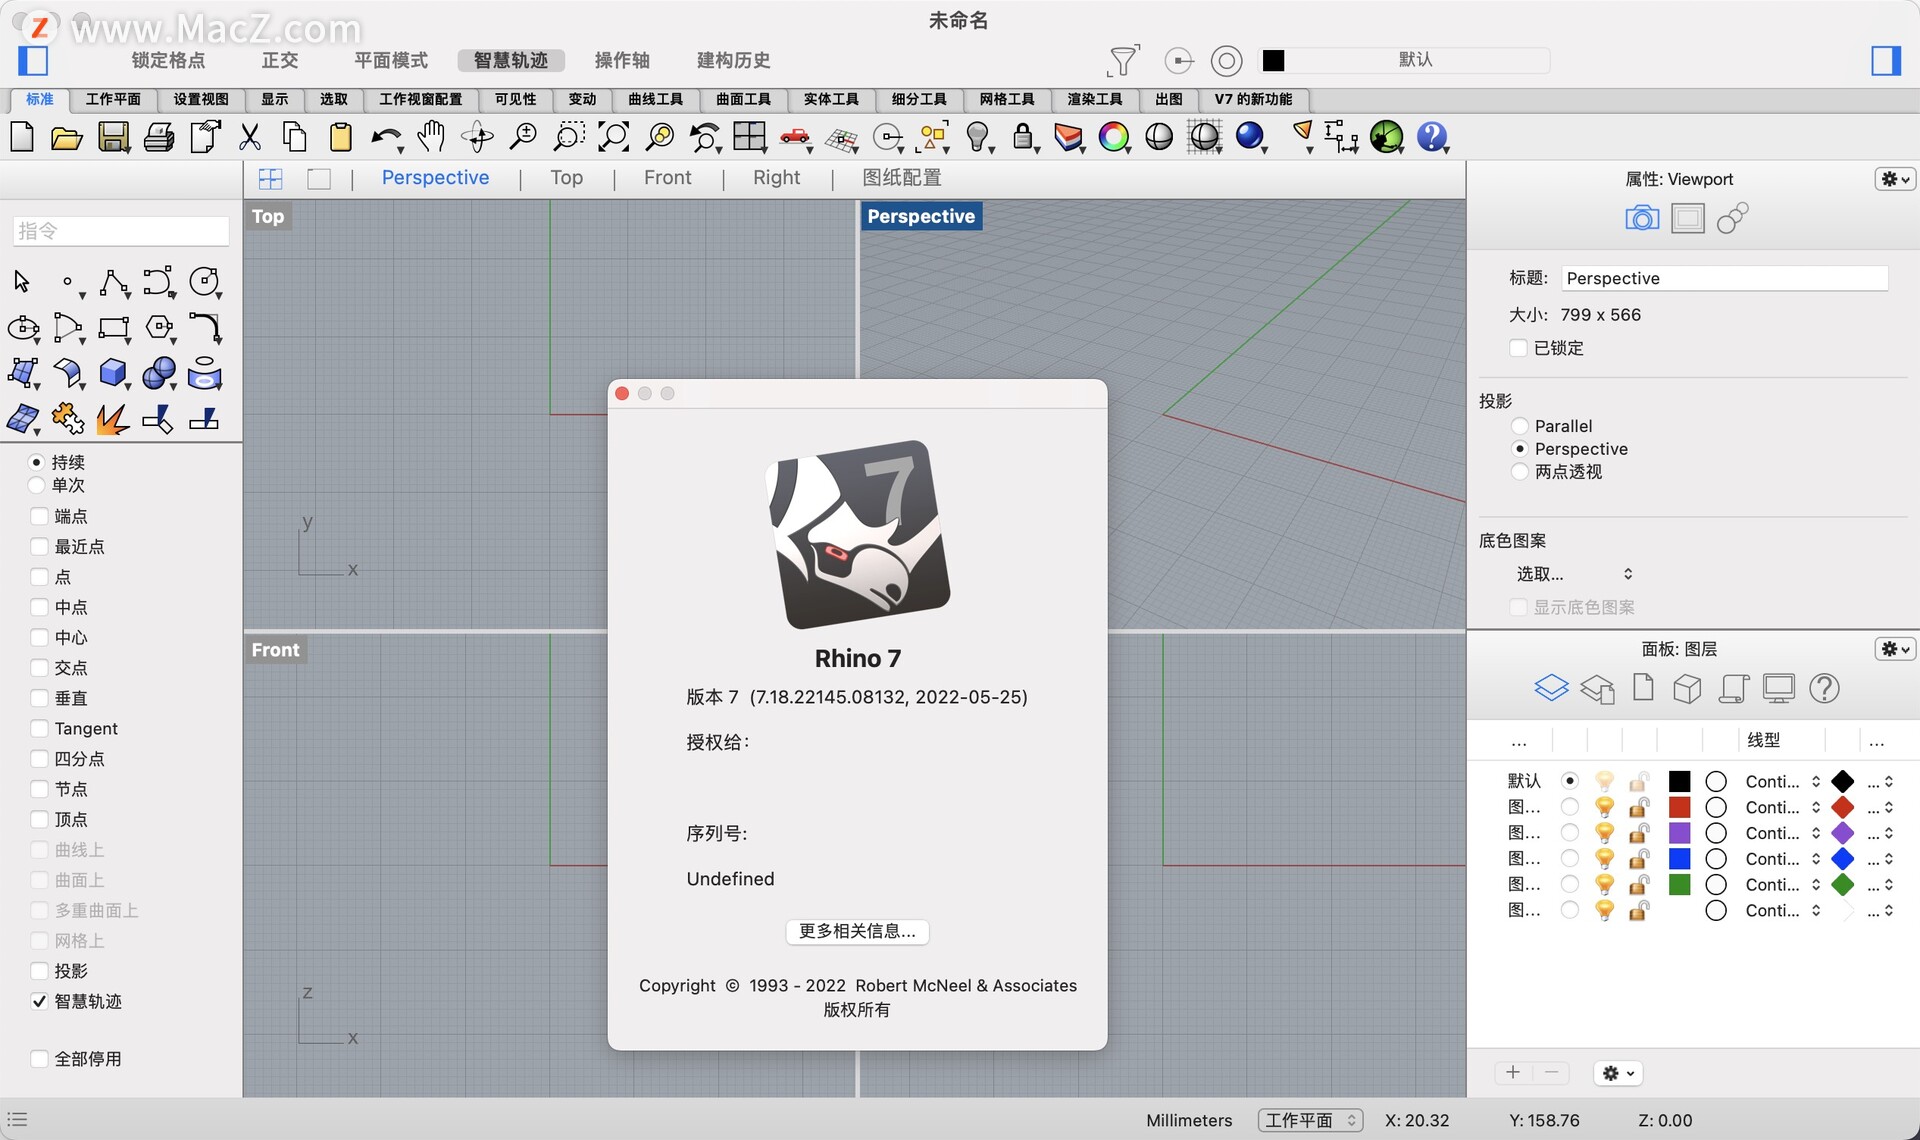Switch to the 图纸配置 viewport tab
The width and height of the screenshot is (1920, 1140).
pyautogui.click(x=902, y=178)
